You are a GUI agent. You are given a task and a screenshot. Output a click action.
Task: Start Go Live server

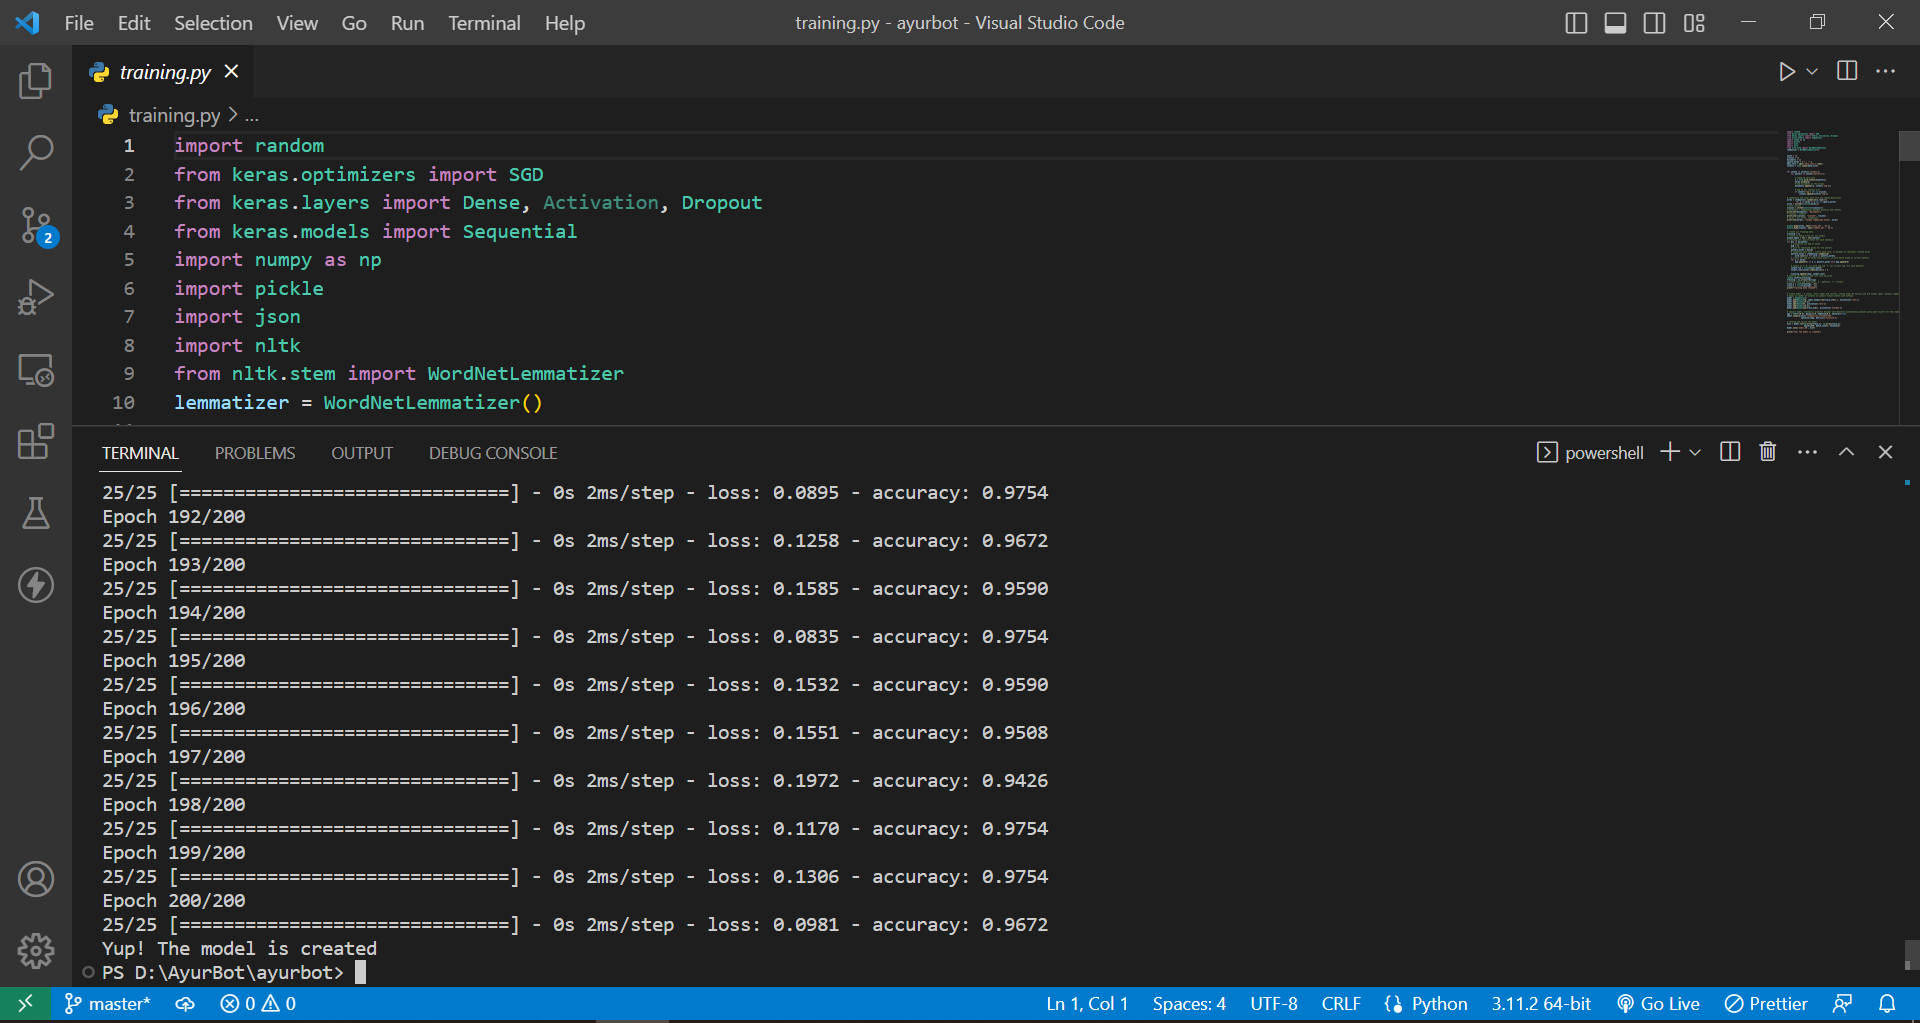pos(1658,1003)
